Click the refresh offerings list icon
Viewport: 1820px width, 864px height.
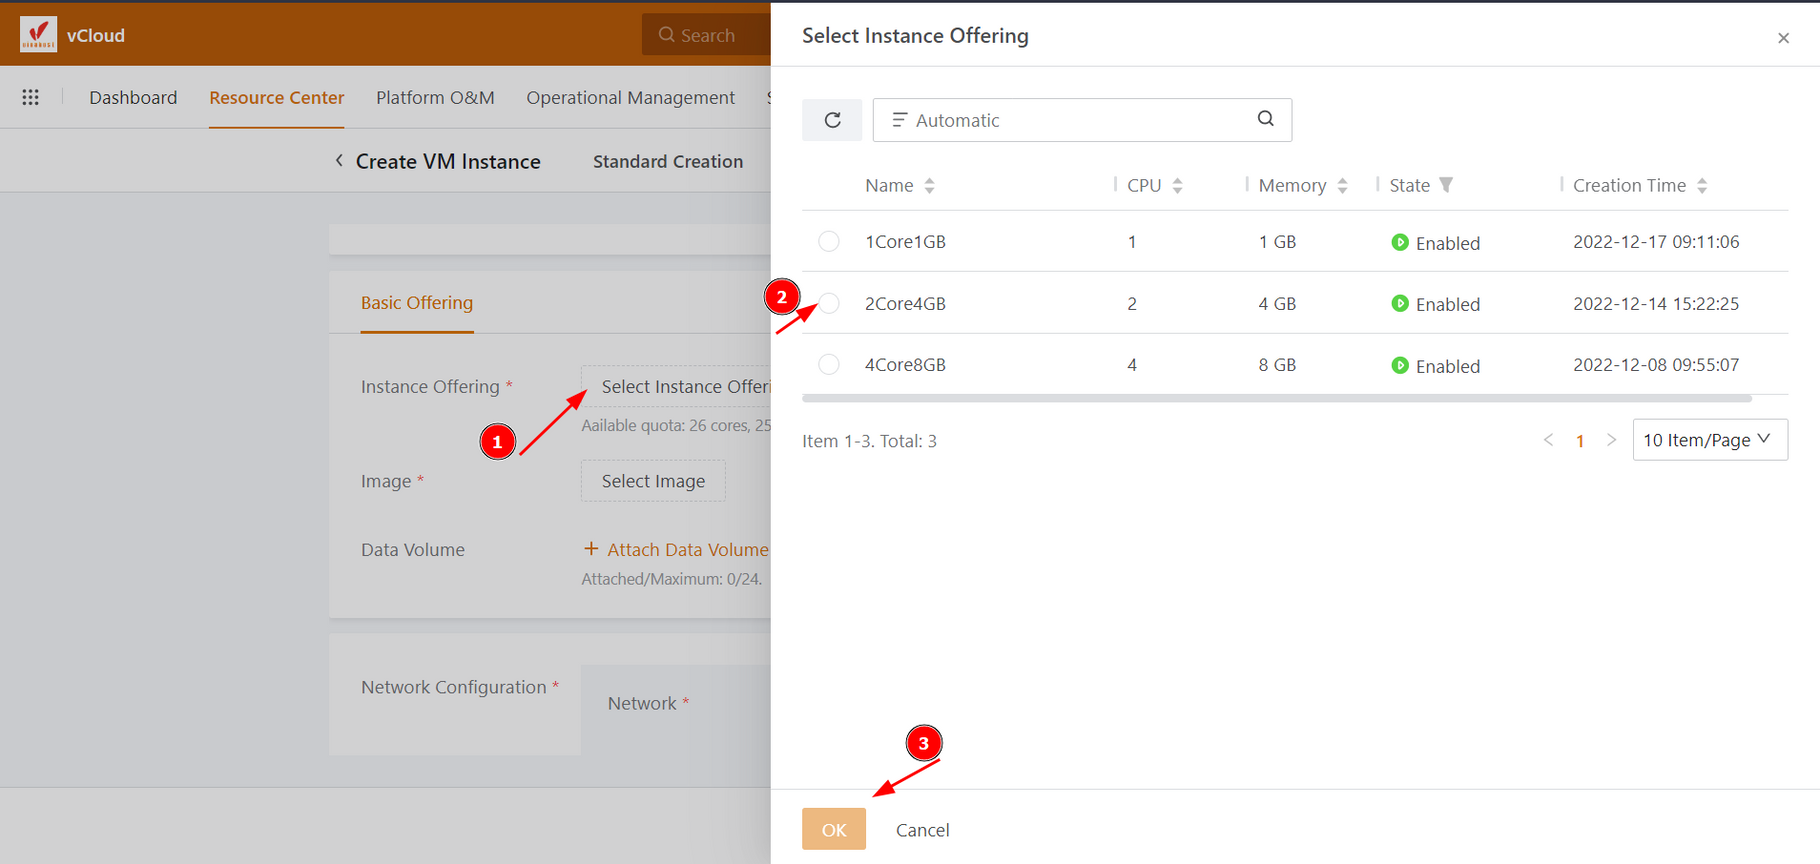[x=832, y=120]
